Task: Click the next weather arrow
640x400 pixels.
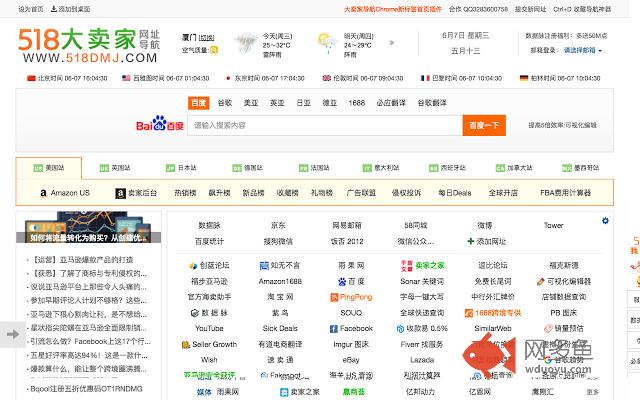Action: [392, 42]
